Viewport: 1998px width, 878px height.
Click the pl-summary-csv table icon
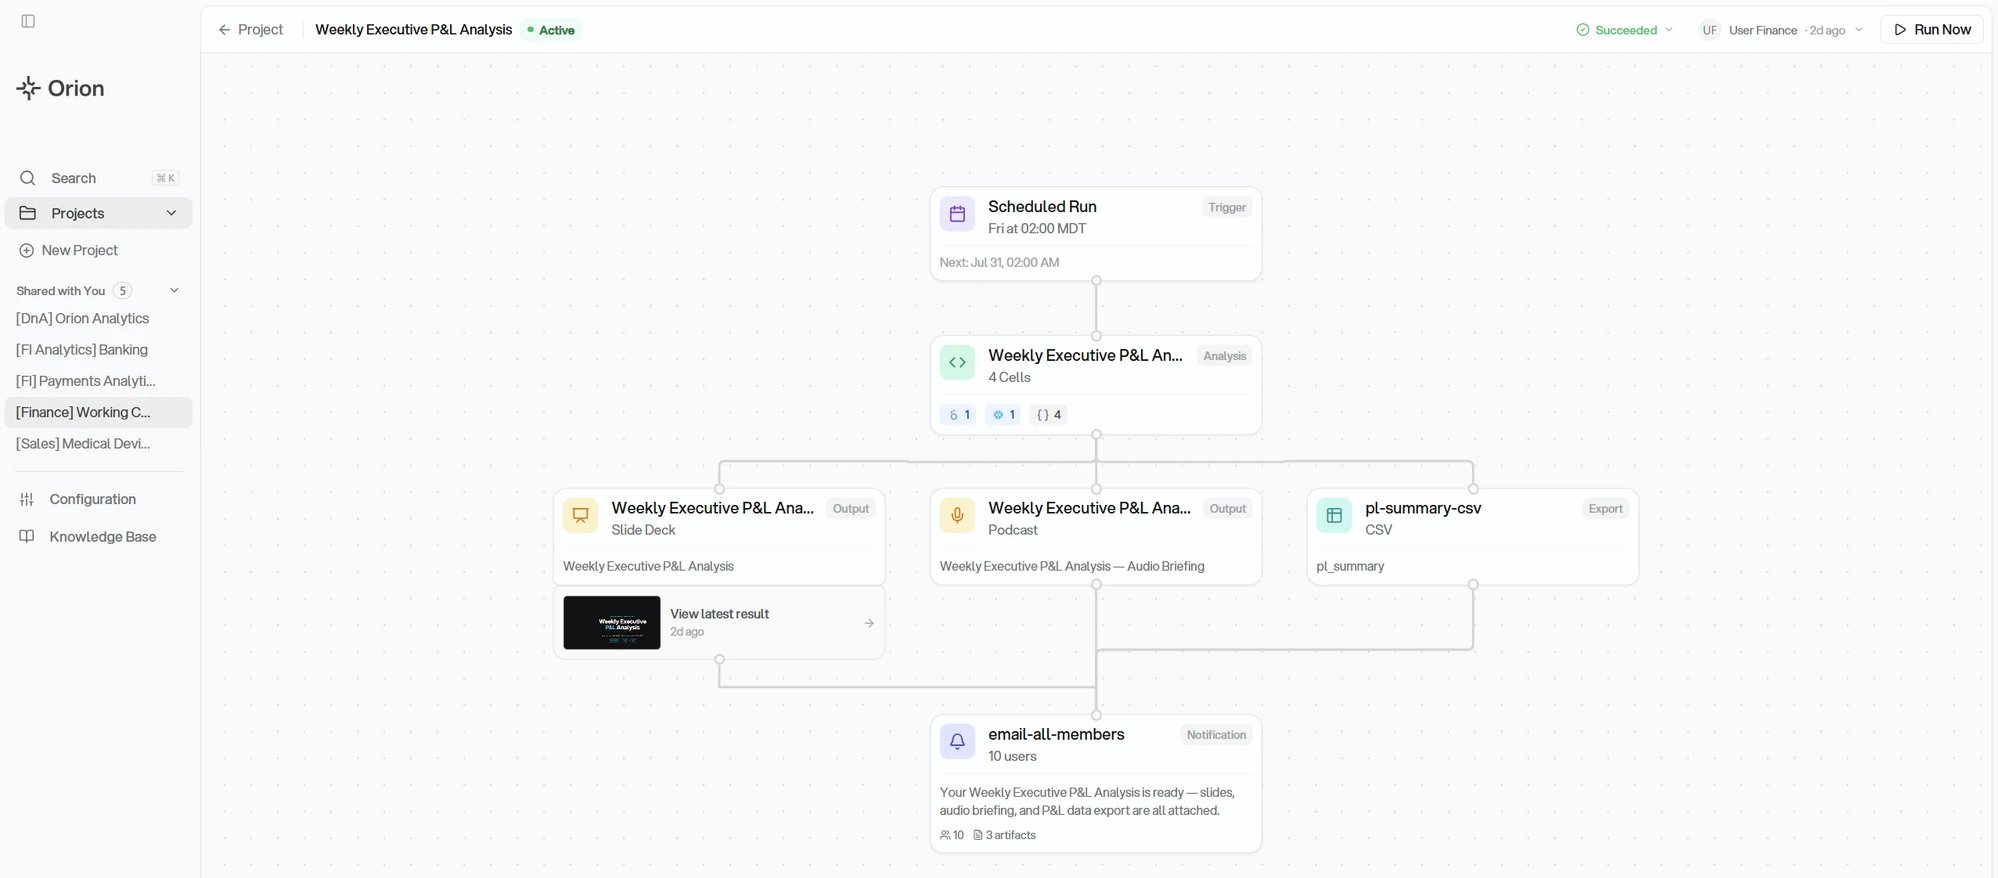tap(1334, 516)
